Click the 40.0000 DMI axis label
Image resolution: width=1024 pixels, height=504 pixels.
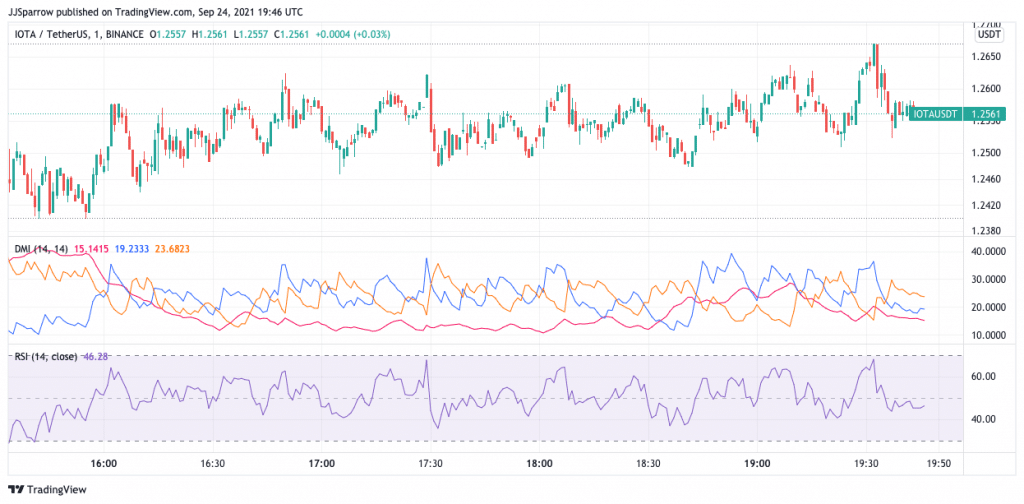(x=990, y=251)
